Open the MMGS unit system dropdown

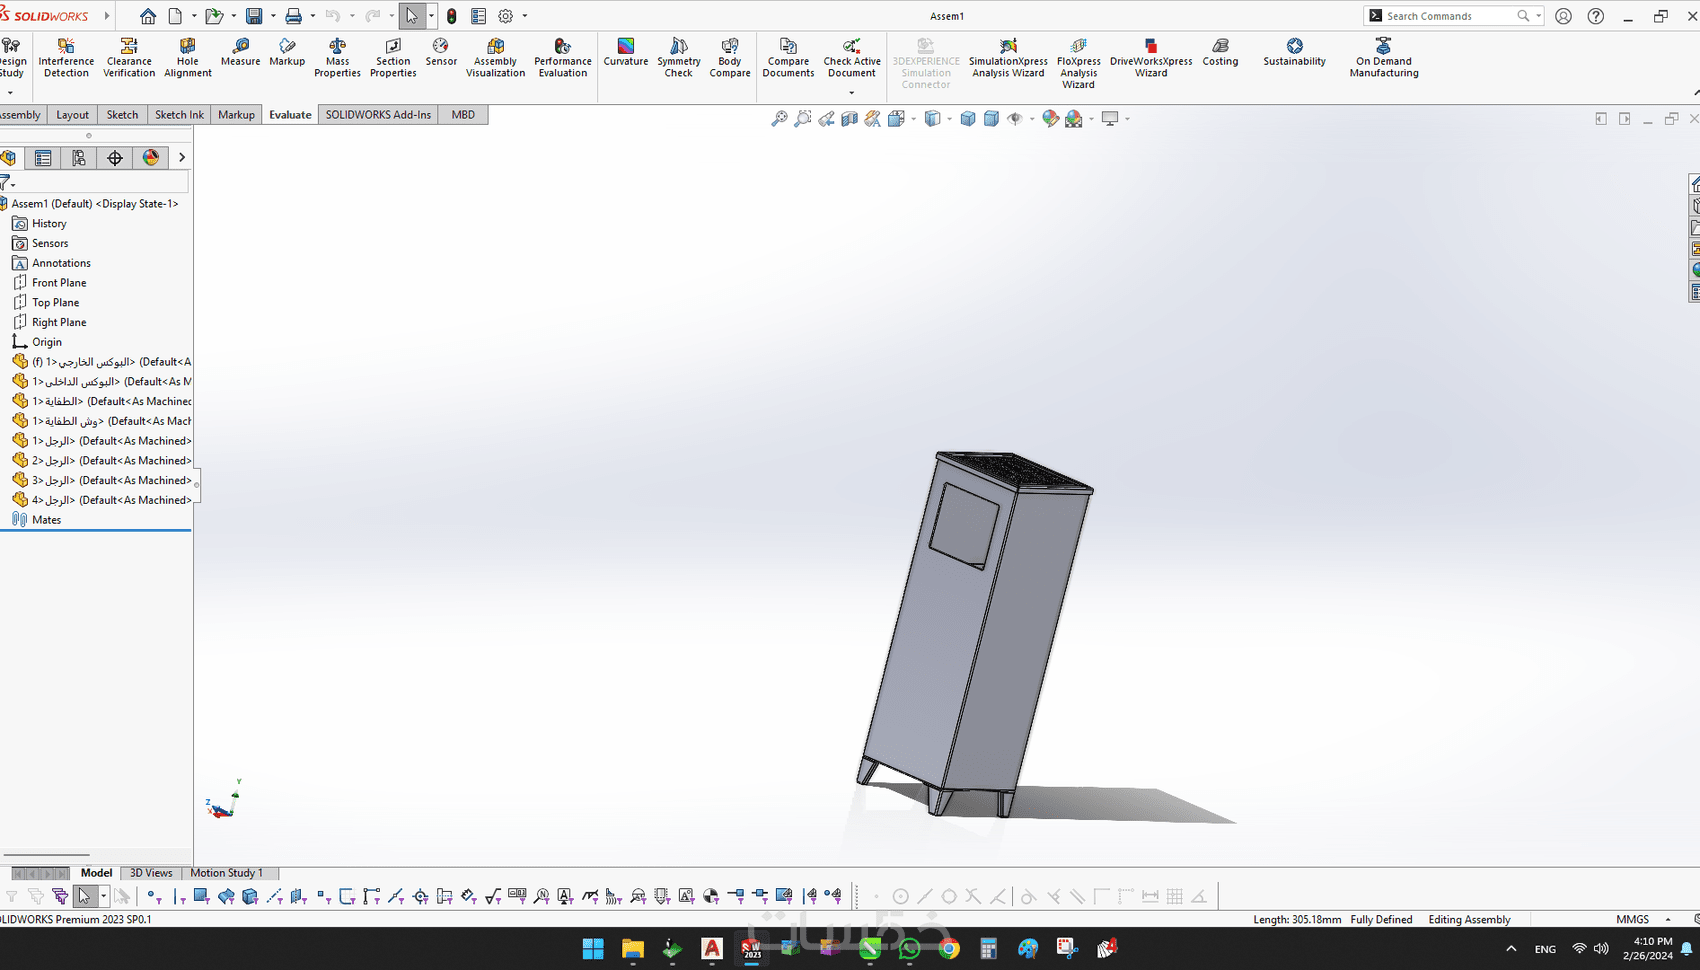[x=1667, y=920]
